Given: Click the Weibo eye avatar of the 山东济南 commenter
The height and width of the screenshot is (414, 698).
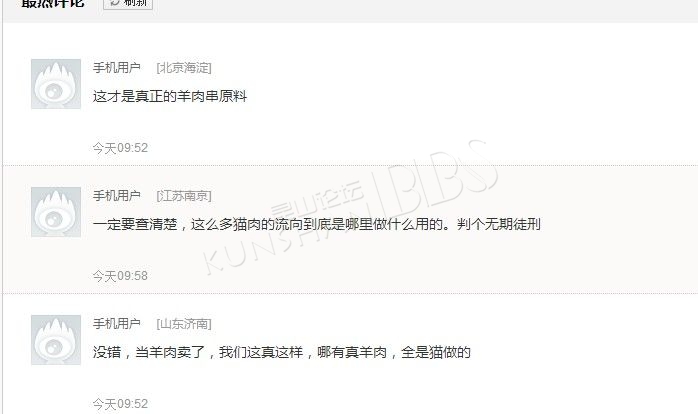Looking at the screenshot, I should point(56,340).
